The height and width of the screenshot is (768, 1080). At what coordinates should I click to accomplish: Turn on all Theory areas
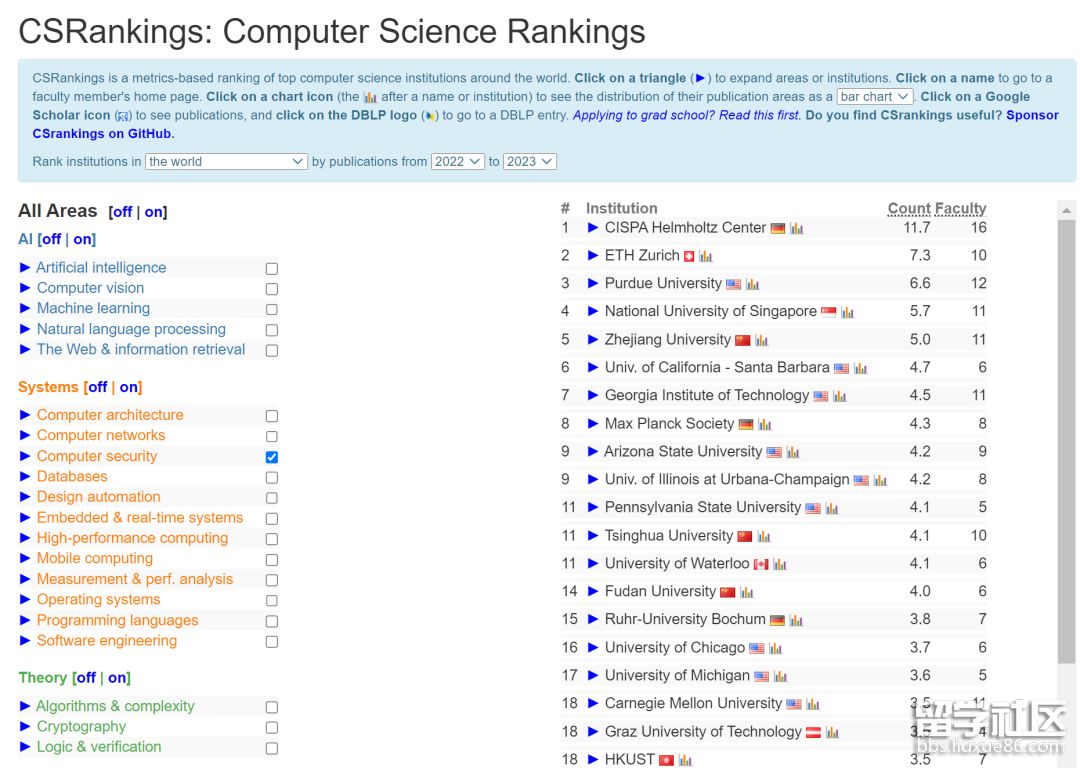117,678
